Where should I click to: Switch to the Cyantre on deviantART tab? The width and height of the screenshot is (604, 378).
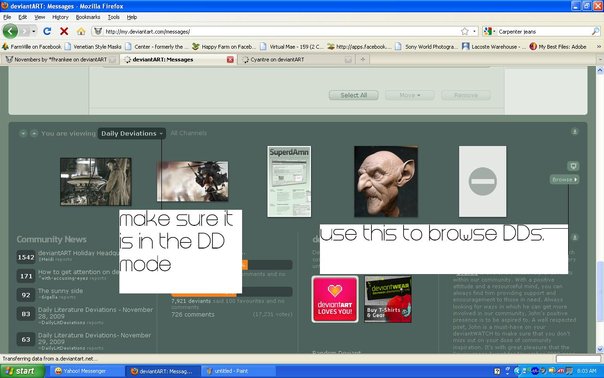[296, 59]
